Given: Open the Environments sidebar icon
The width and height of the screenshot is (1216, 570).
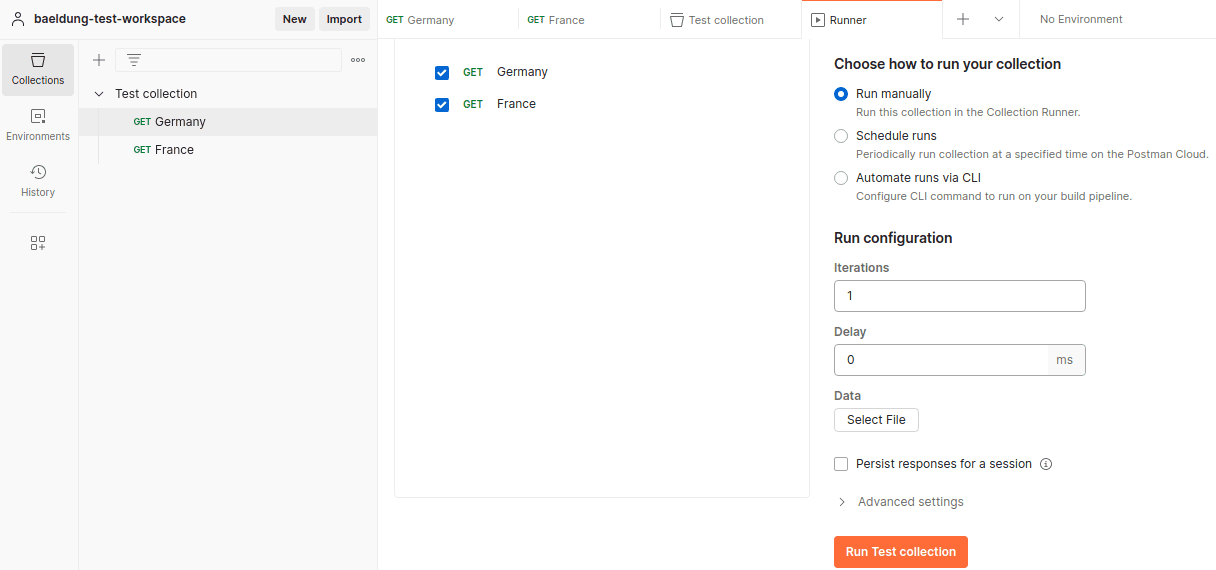Looking at the screenshot, I should (38, 125).
